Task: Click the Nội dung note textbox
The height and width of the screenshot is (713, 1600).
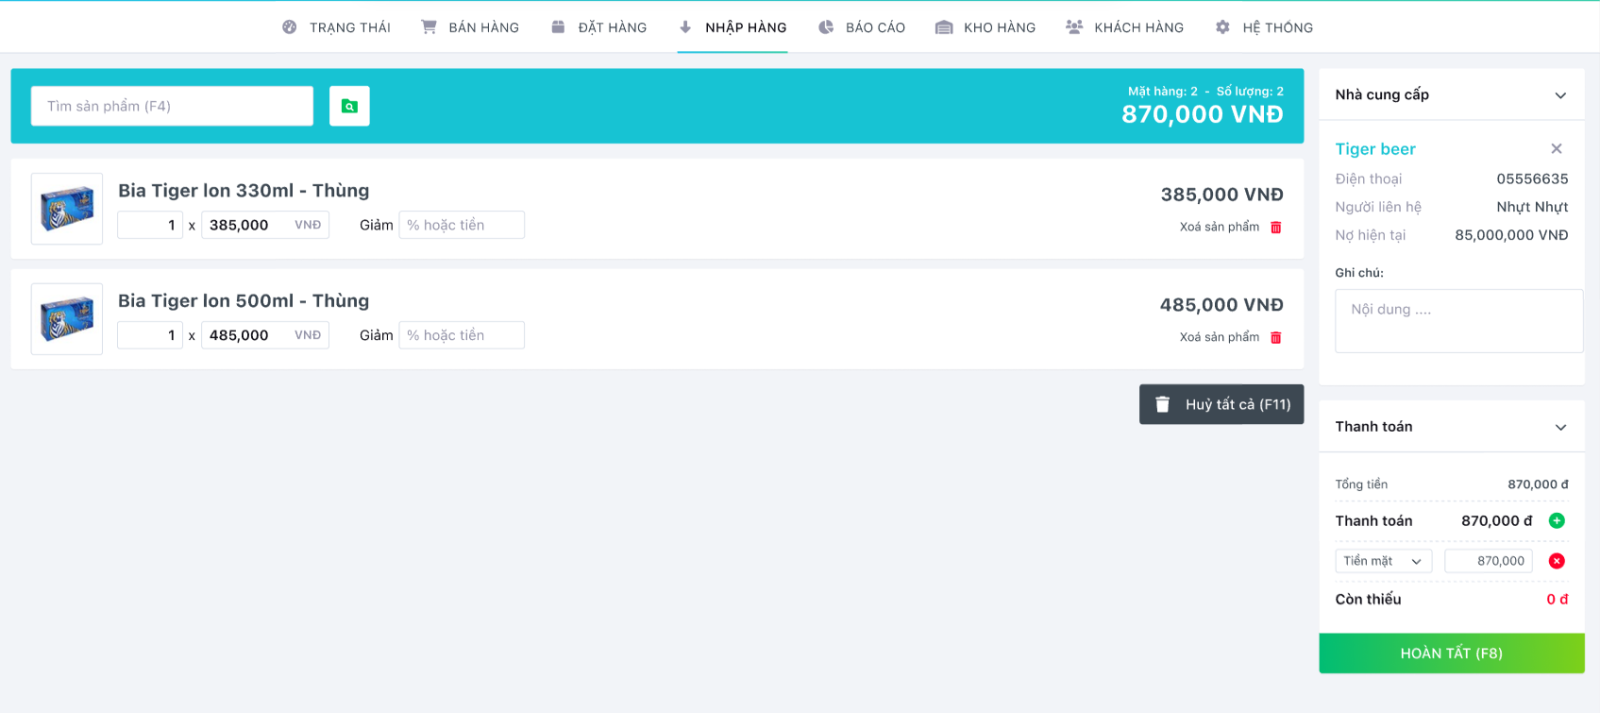Action: [x=1458, y=321]
